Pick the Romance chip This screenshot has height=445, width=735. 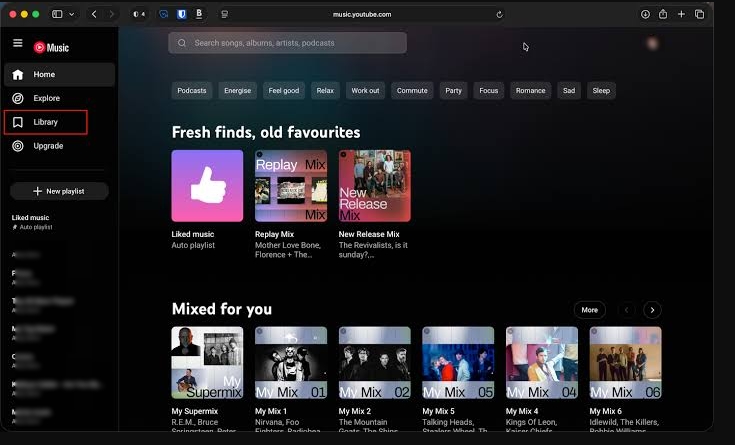click(x=531, y=91)
